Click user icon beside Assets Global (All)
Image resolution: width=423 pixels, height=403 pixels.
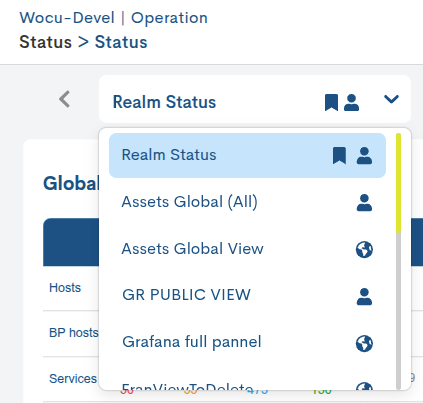(364, 203)
